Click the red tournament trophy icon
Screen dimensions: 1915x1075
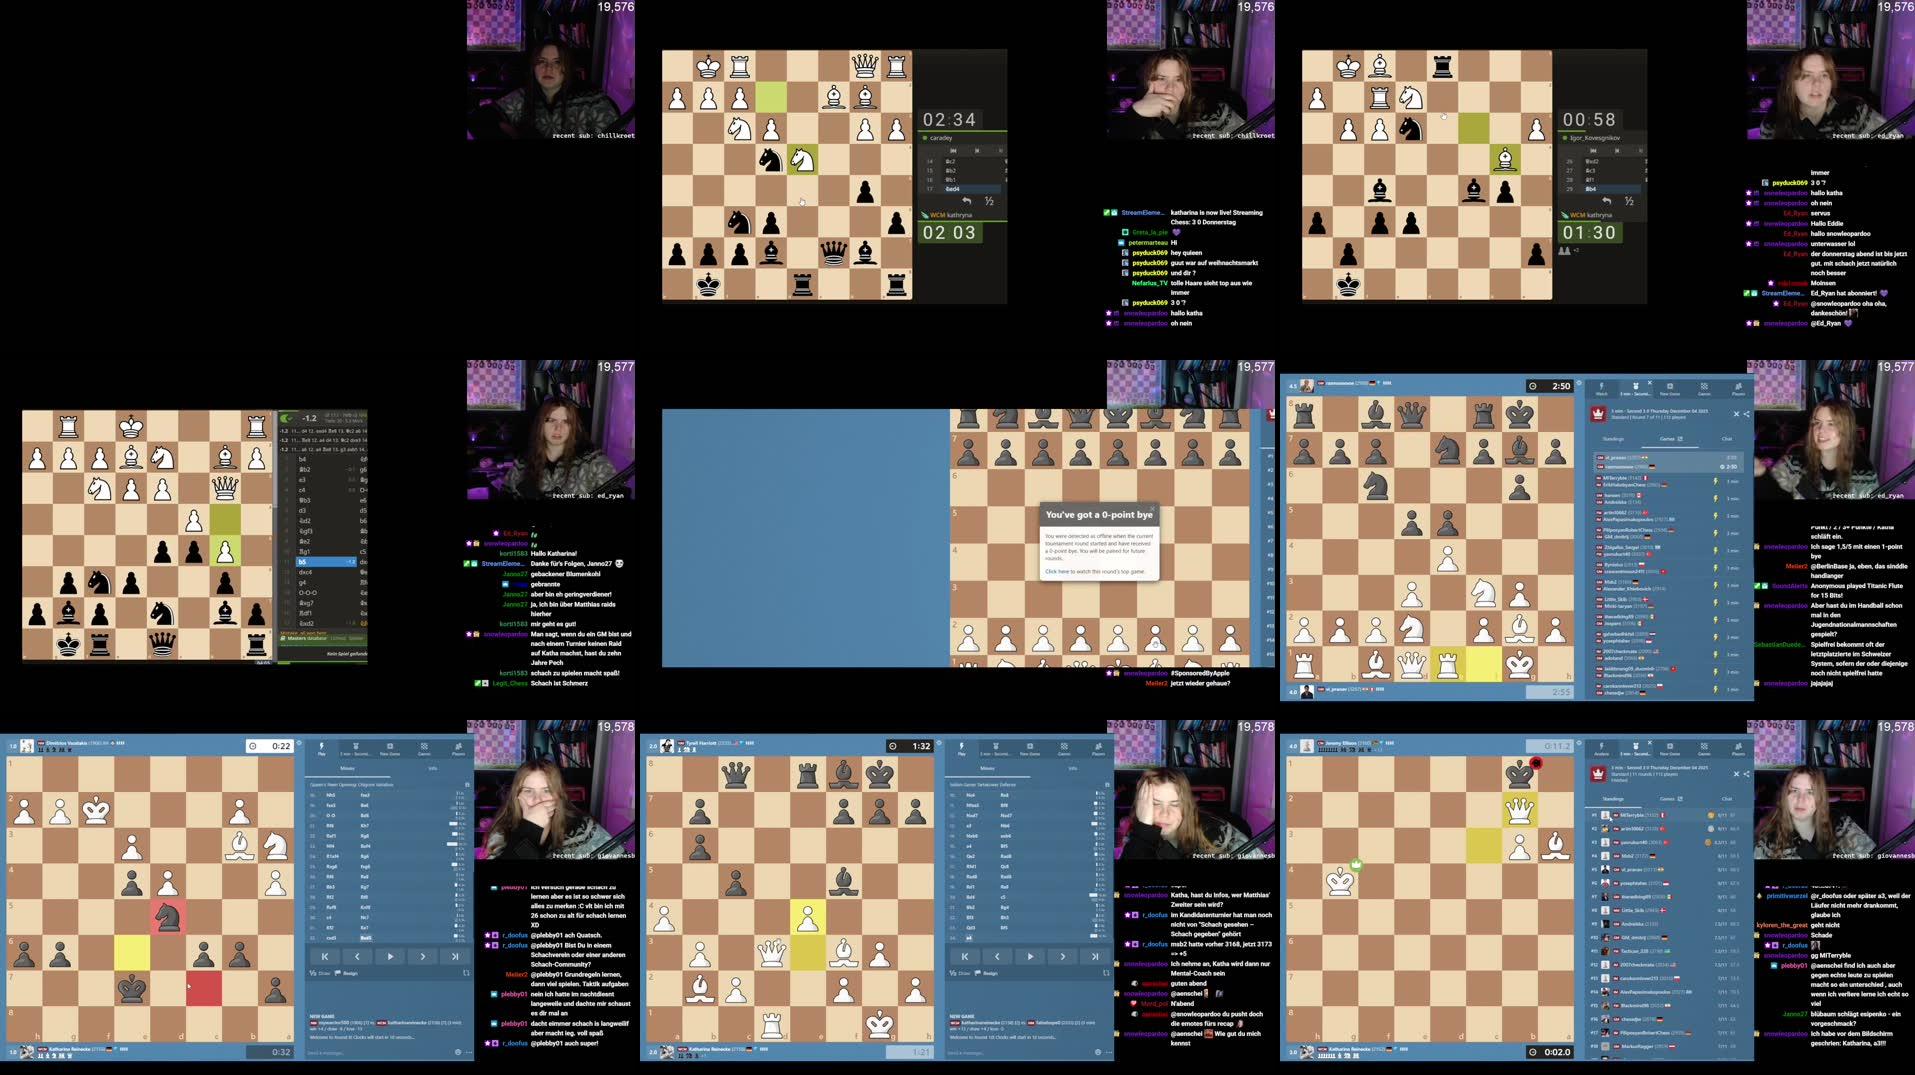1597,415
